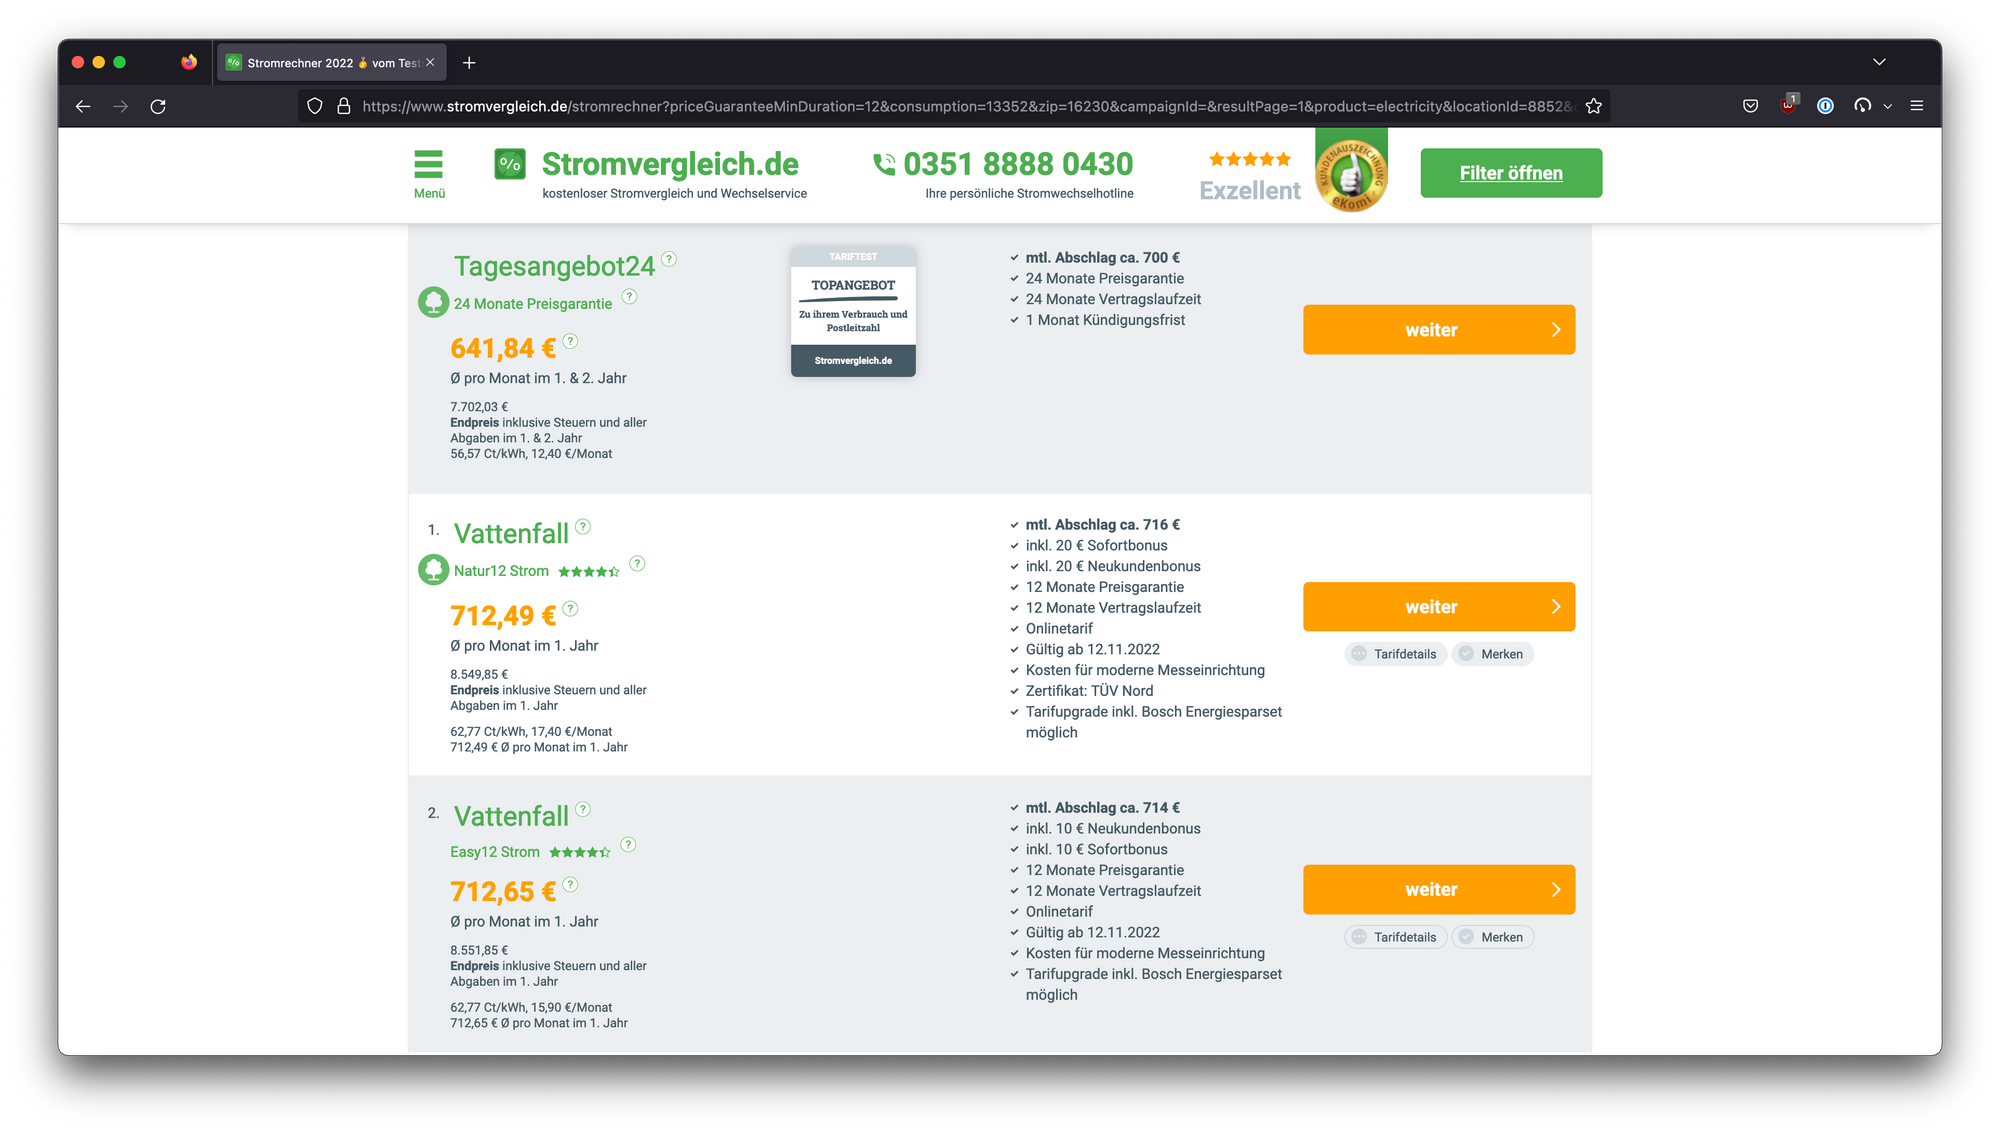Click the 24 Monate Preisgarantie label

[x=533, y=304]
